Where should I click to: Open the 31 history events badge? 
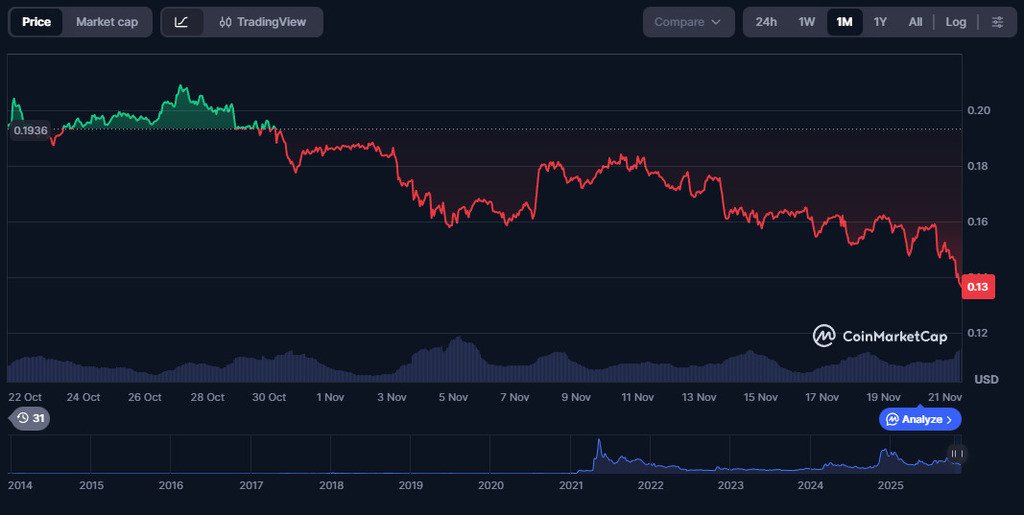31,418
